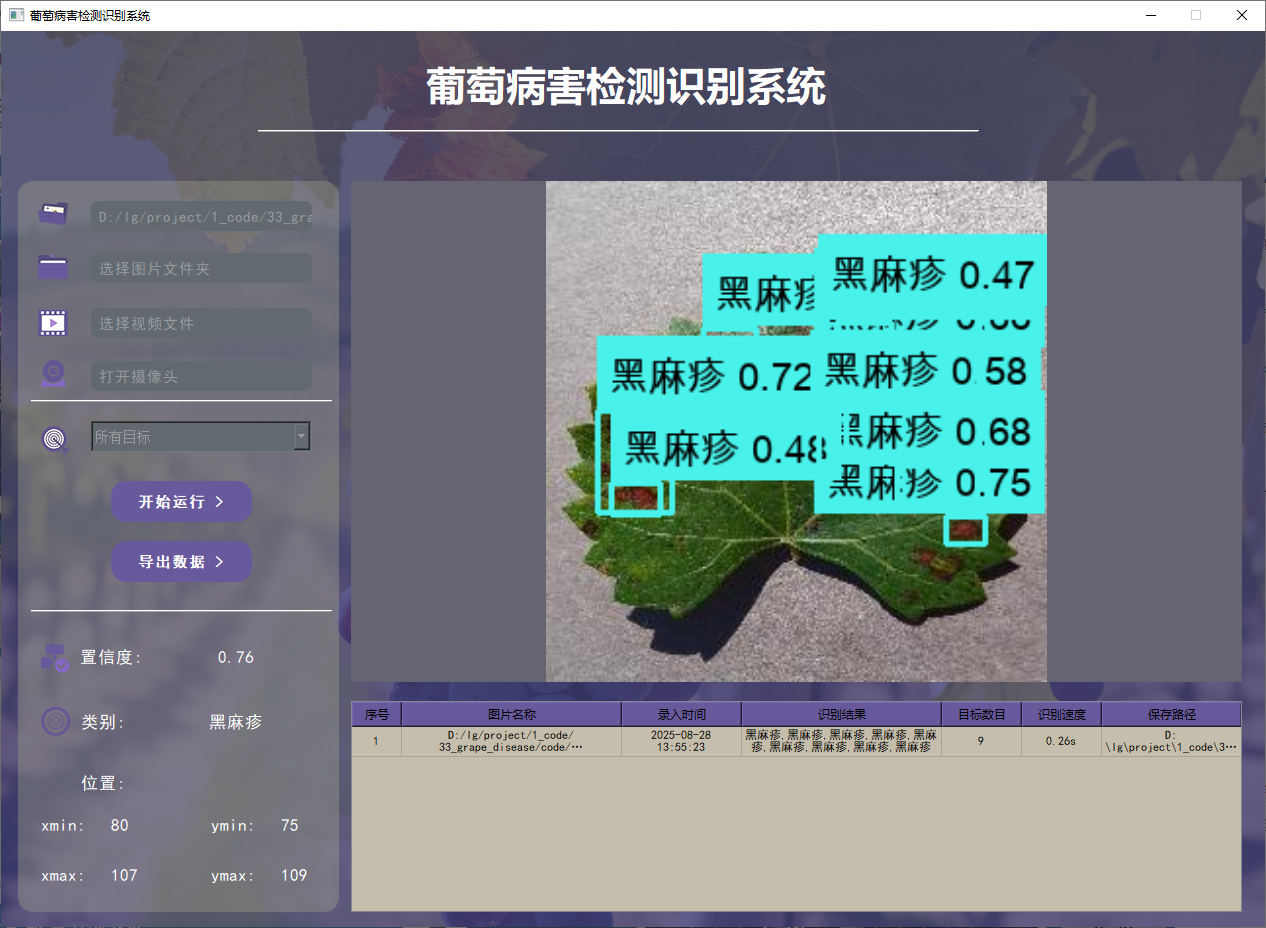Click the 序号 column header
Image resolution: width=1266 pixels, height=928 pixels.
376,714
